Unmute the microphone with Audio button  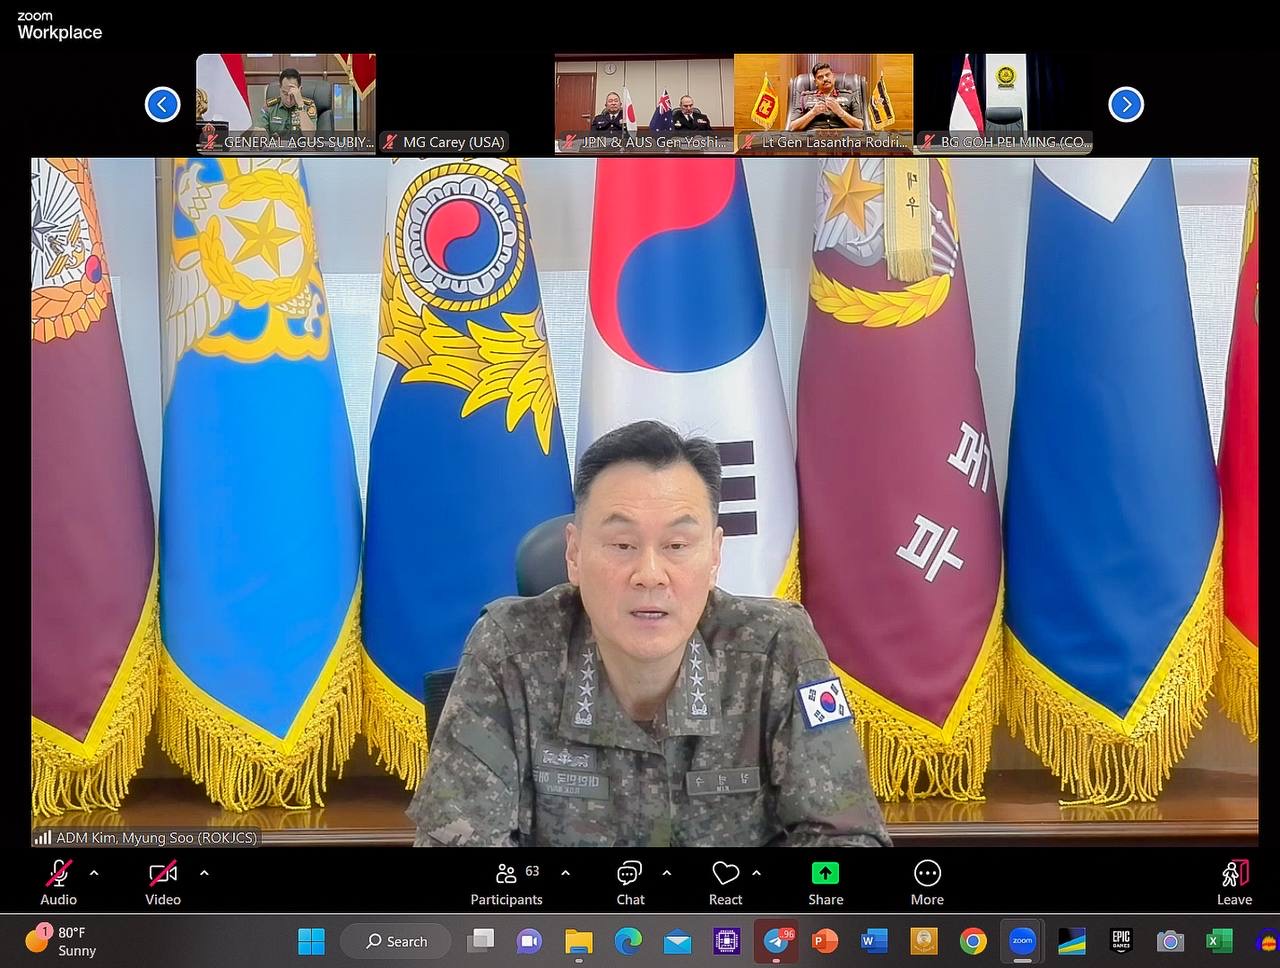pyautogui.click(x=58, y=881)
